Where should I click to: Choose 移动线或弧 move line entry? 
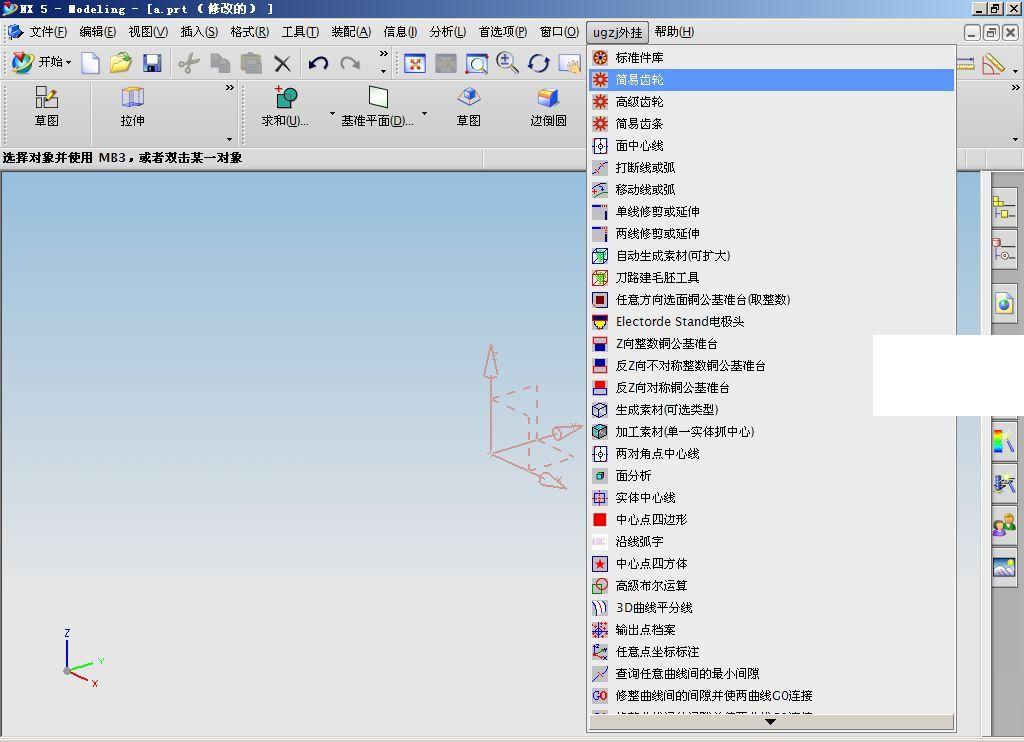coord(771,189)
